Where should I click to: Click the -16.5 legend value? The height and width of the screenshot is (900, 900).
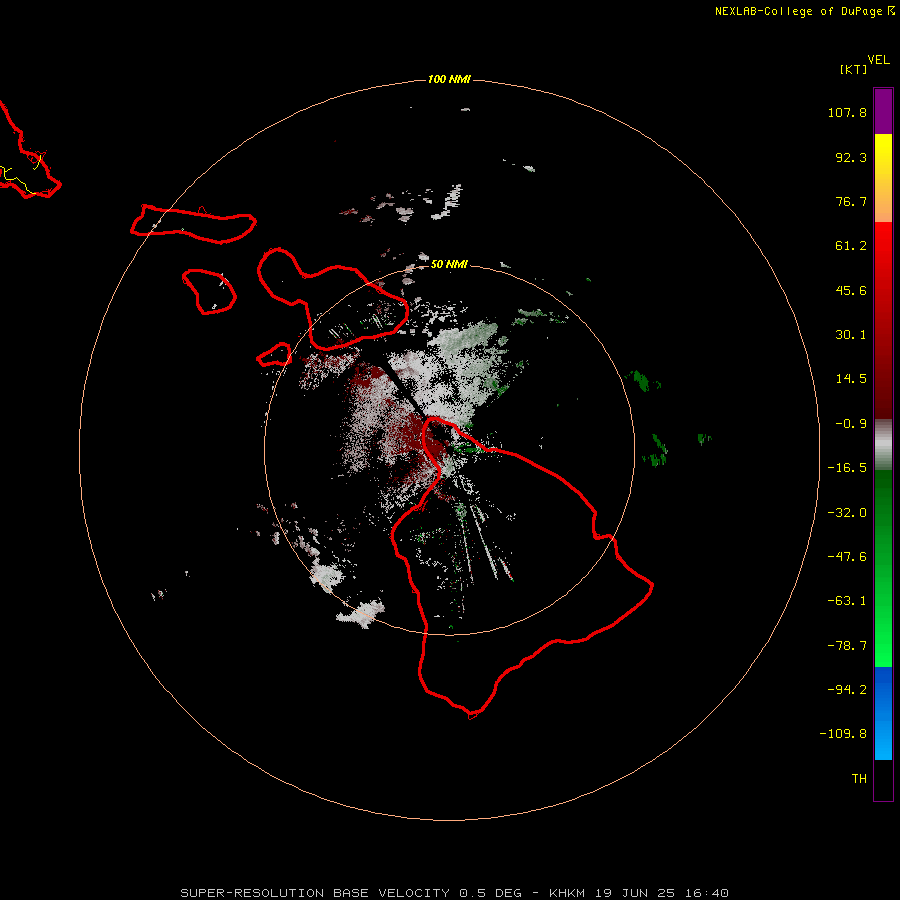[847, 468]
